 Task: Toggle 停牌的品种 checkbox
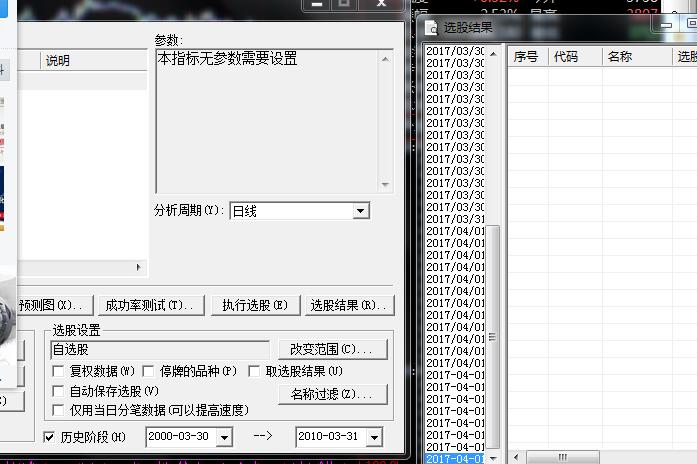[x=148, y=372]
